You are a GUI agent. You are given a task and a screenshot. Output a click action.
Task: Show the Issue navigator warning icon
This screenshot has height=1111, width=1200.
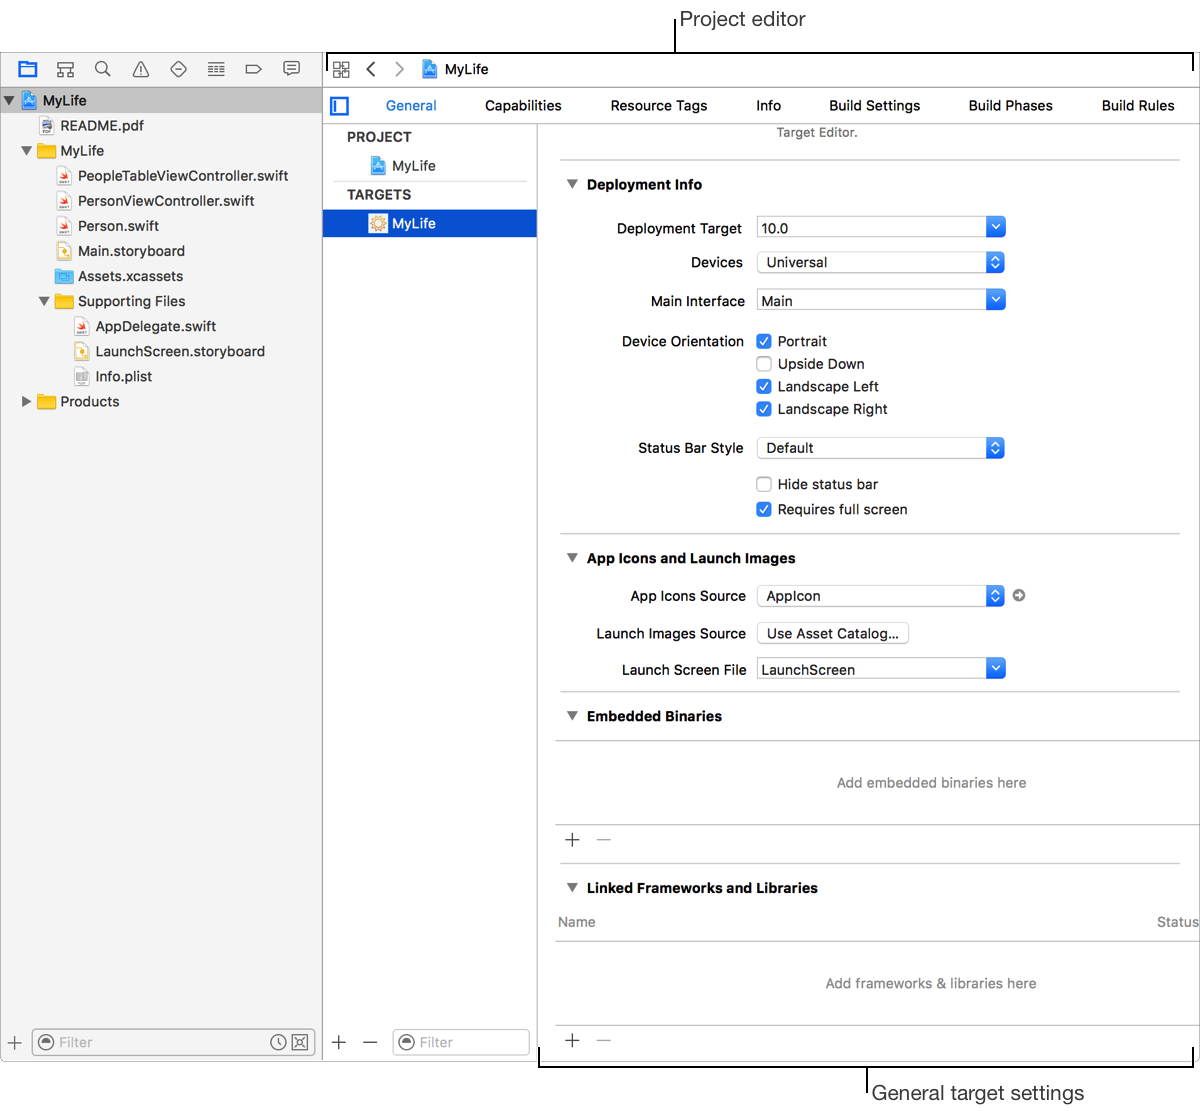tap(141, 69)
